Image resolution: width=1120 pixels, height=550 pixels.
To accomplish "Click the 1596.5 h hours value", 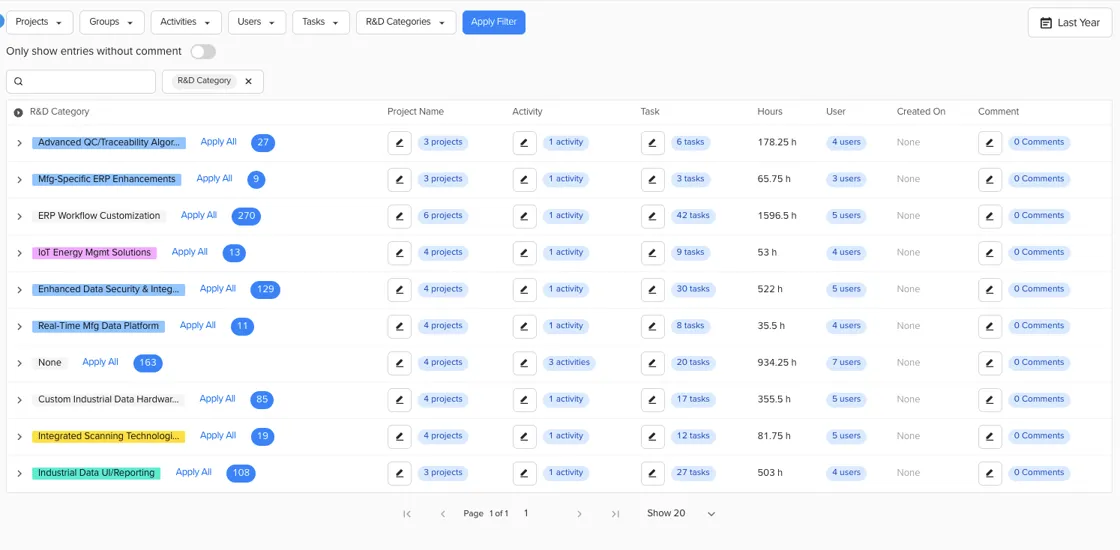I will 777,216.
